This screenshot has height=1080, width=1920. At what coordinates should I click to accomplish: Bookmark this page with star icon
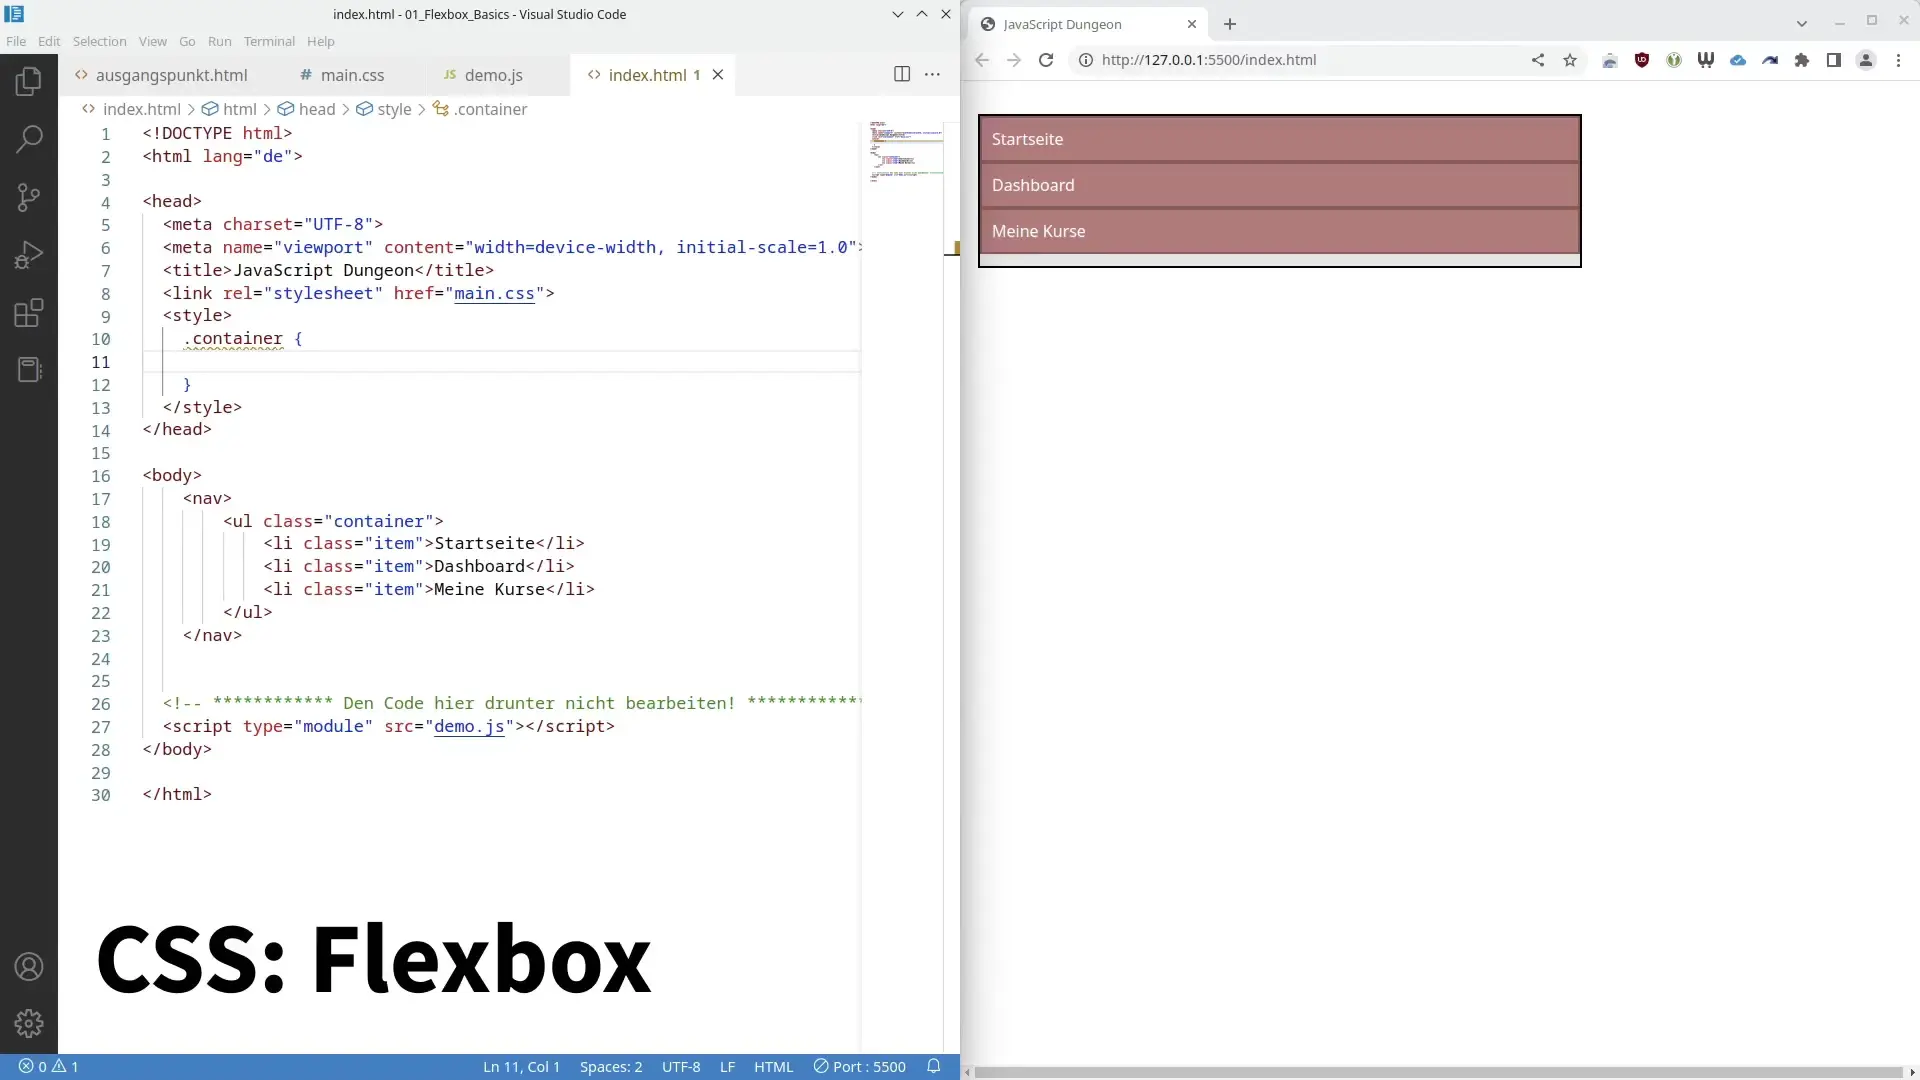click(1570, 60)
